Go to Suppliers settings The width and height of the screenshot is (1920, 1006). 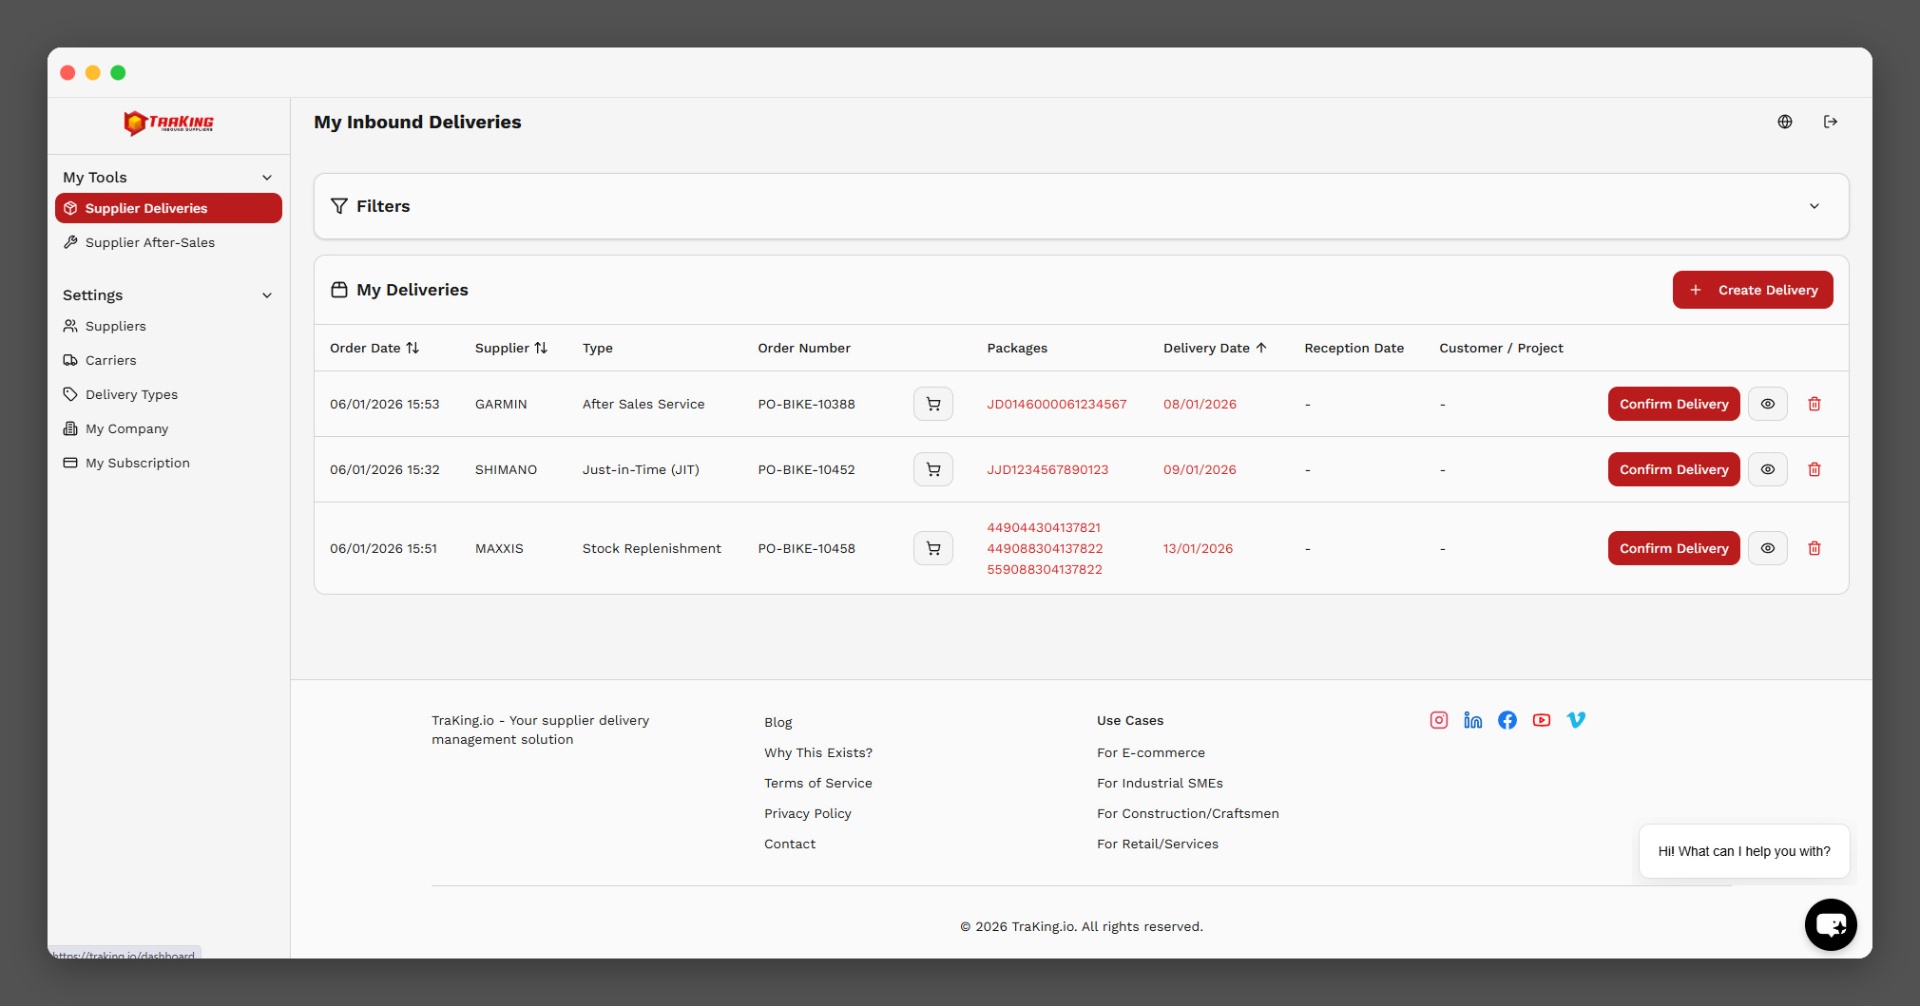click(168, 326)
